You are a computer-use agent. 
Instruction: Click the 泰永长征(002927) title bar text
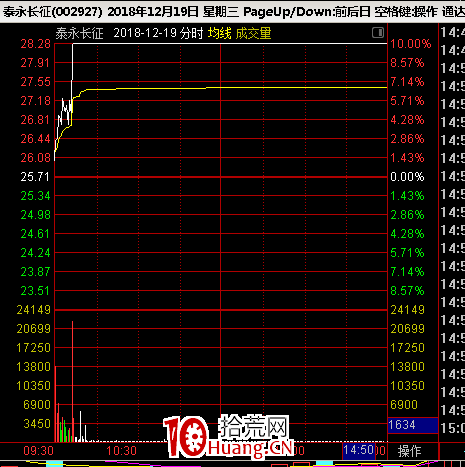point(53,12)
